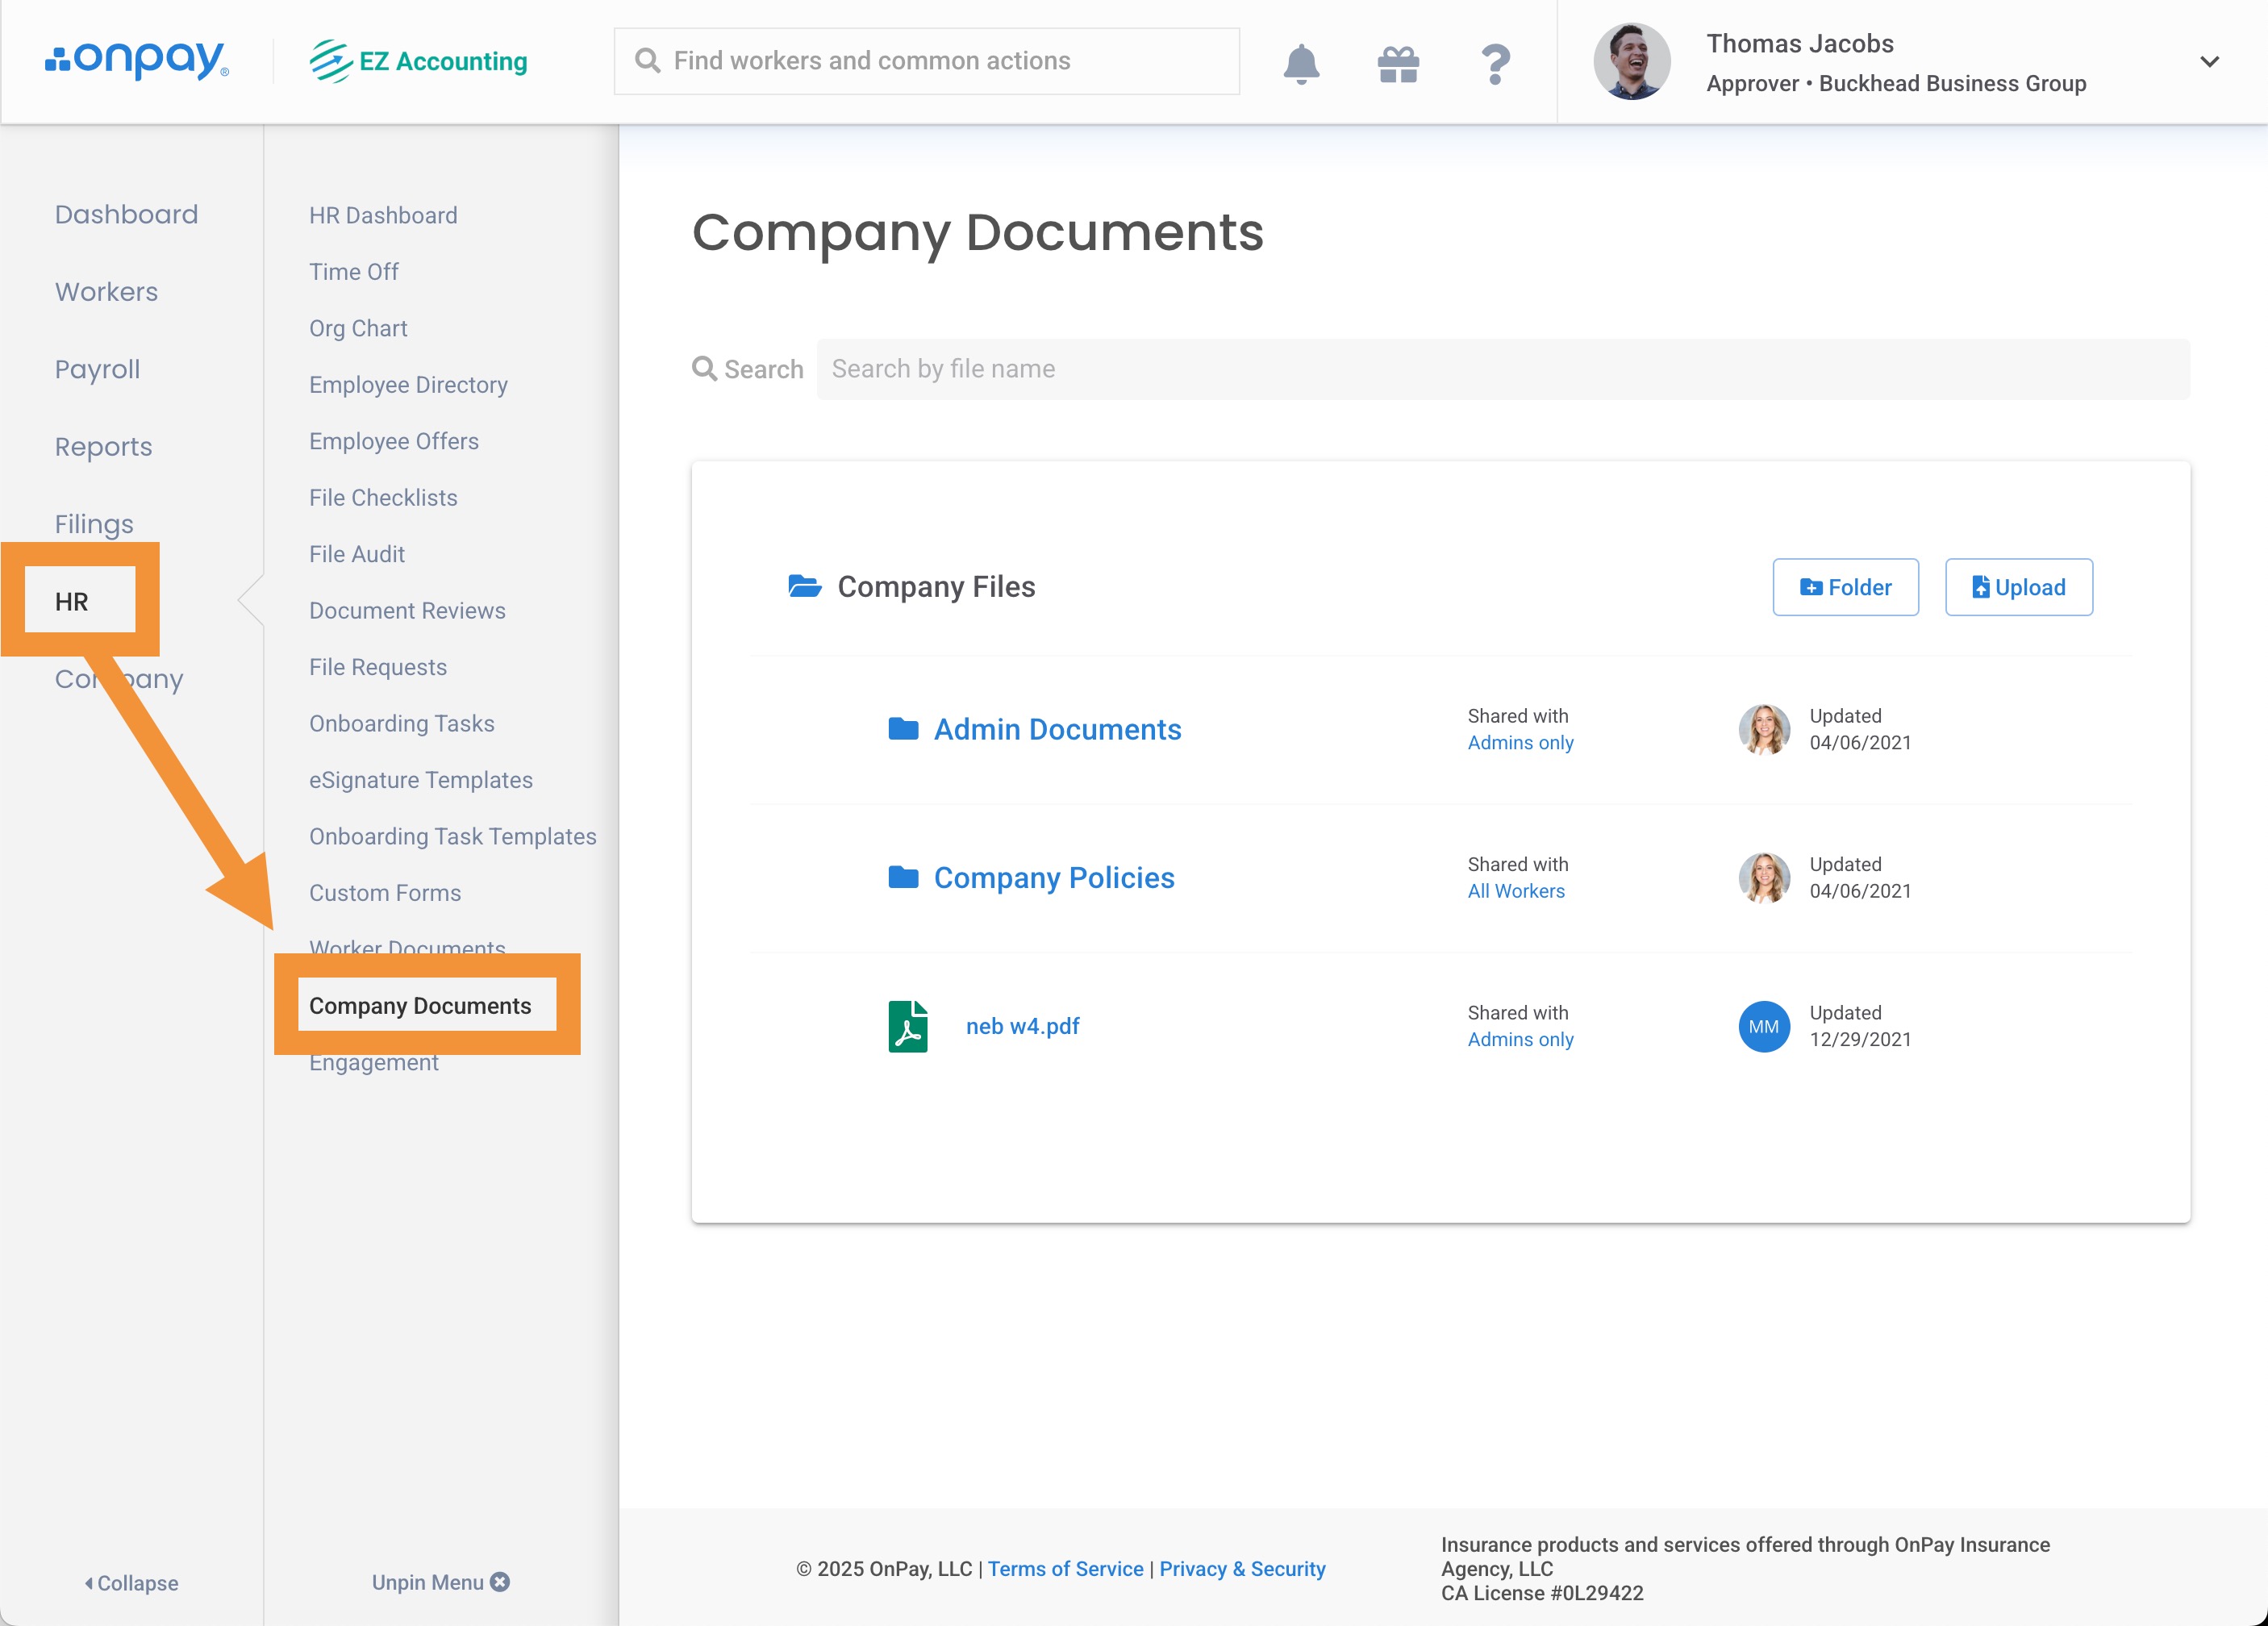Click the neb w4.pdf file icon
Screen dimensions: 2268x1626
pos(908,1027)
